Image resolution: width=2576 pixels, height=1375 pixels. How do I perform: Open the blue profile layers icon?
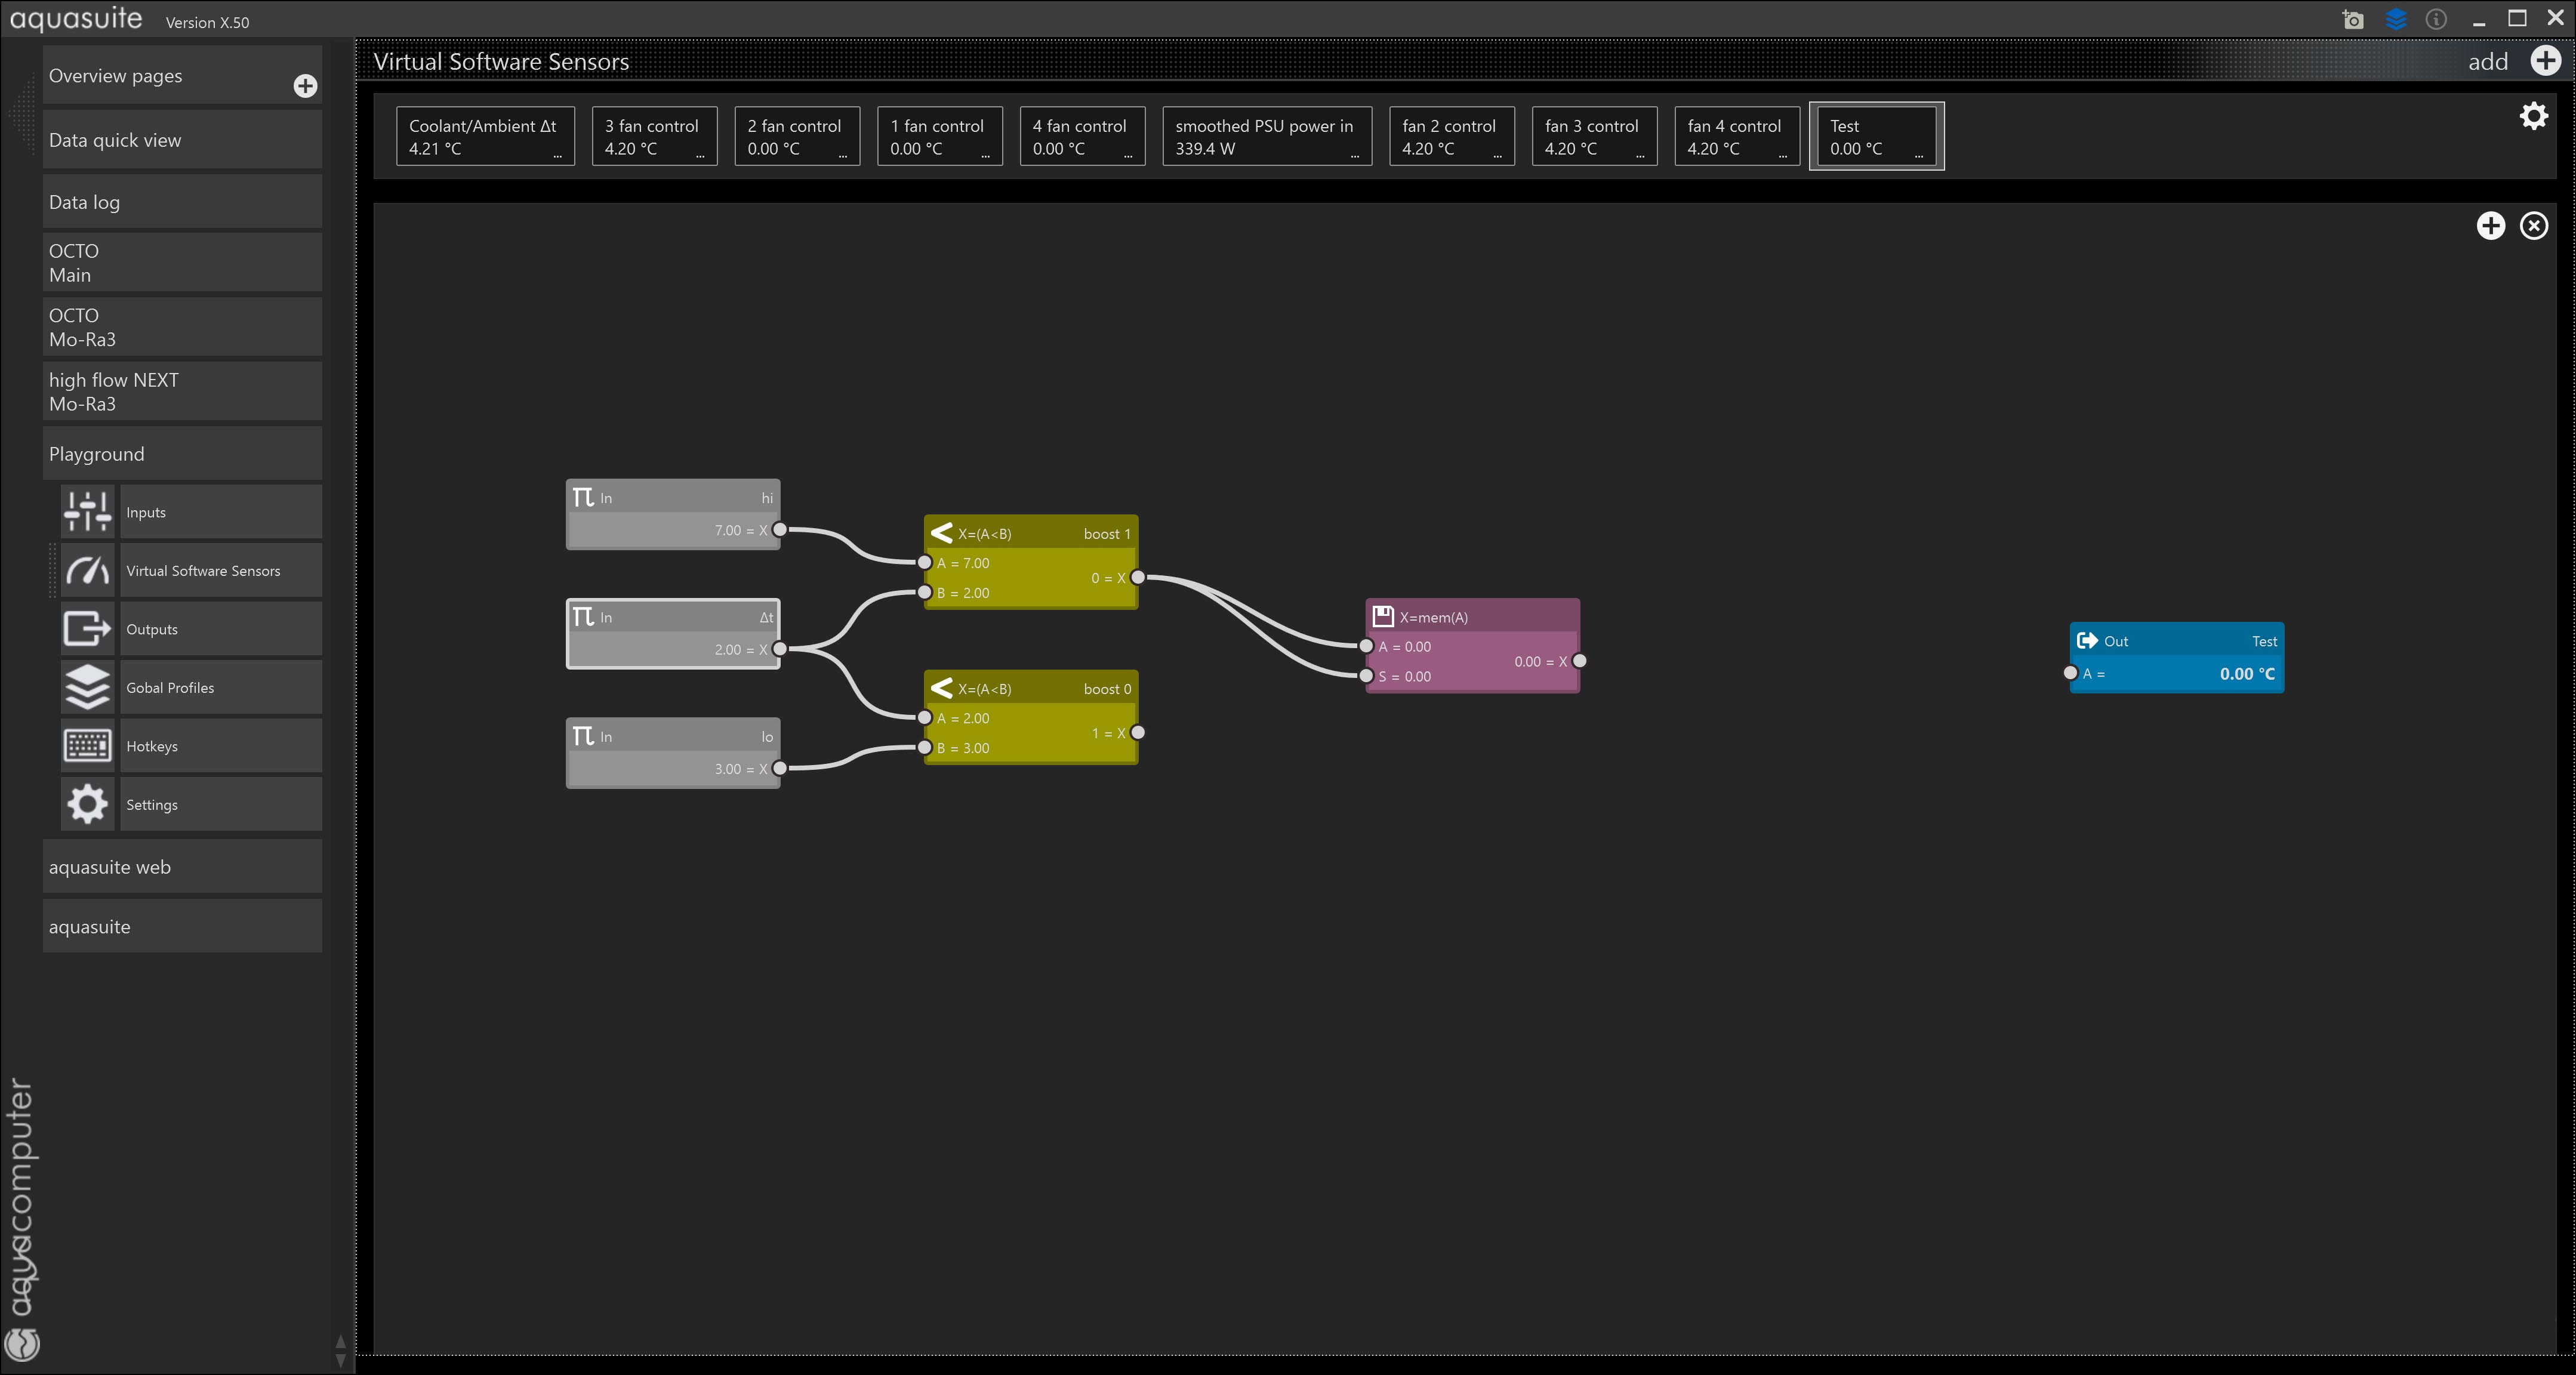(x=2395, y=19)
